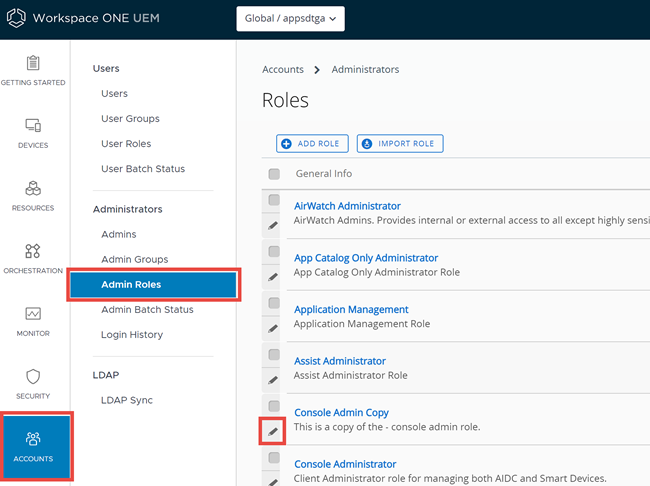Check the Console Admin Copy row checkbox
The image size is (650, 486).
274,406
